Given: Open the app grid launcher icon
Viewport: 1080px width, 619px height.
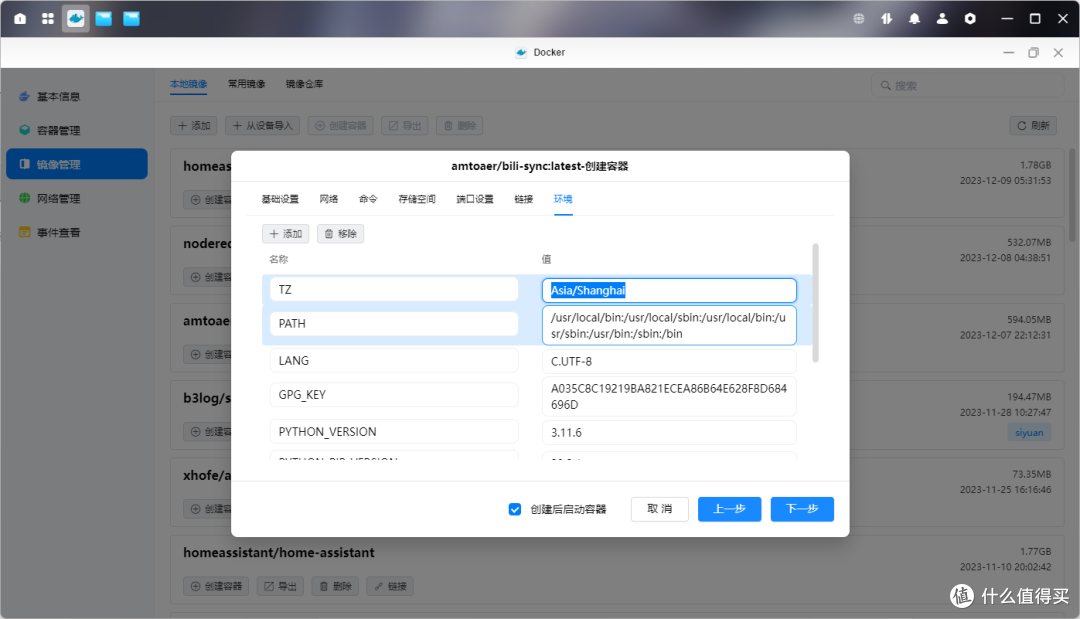Looking at the screenshot, I should [x=48, y=19].
